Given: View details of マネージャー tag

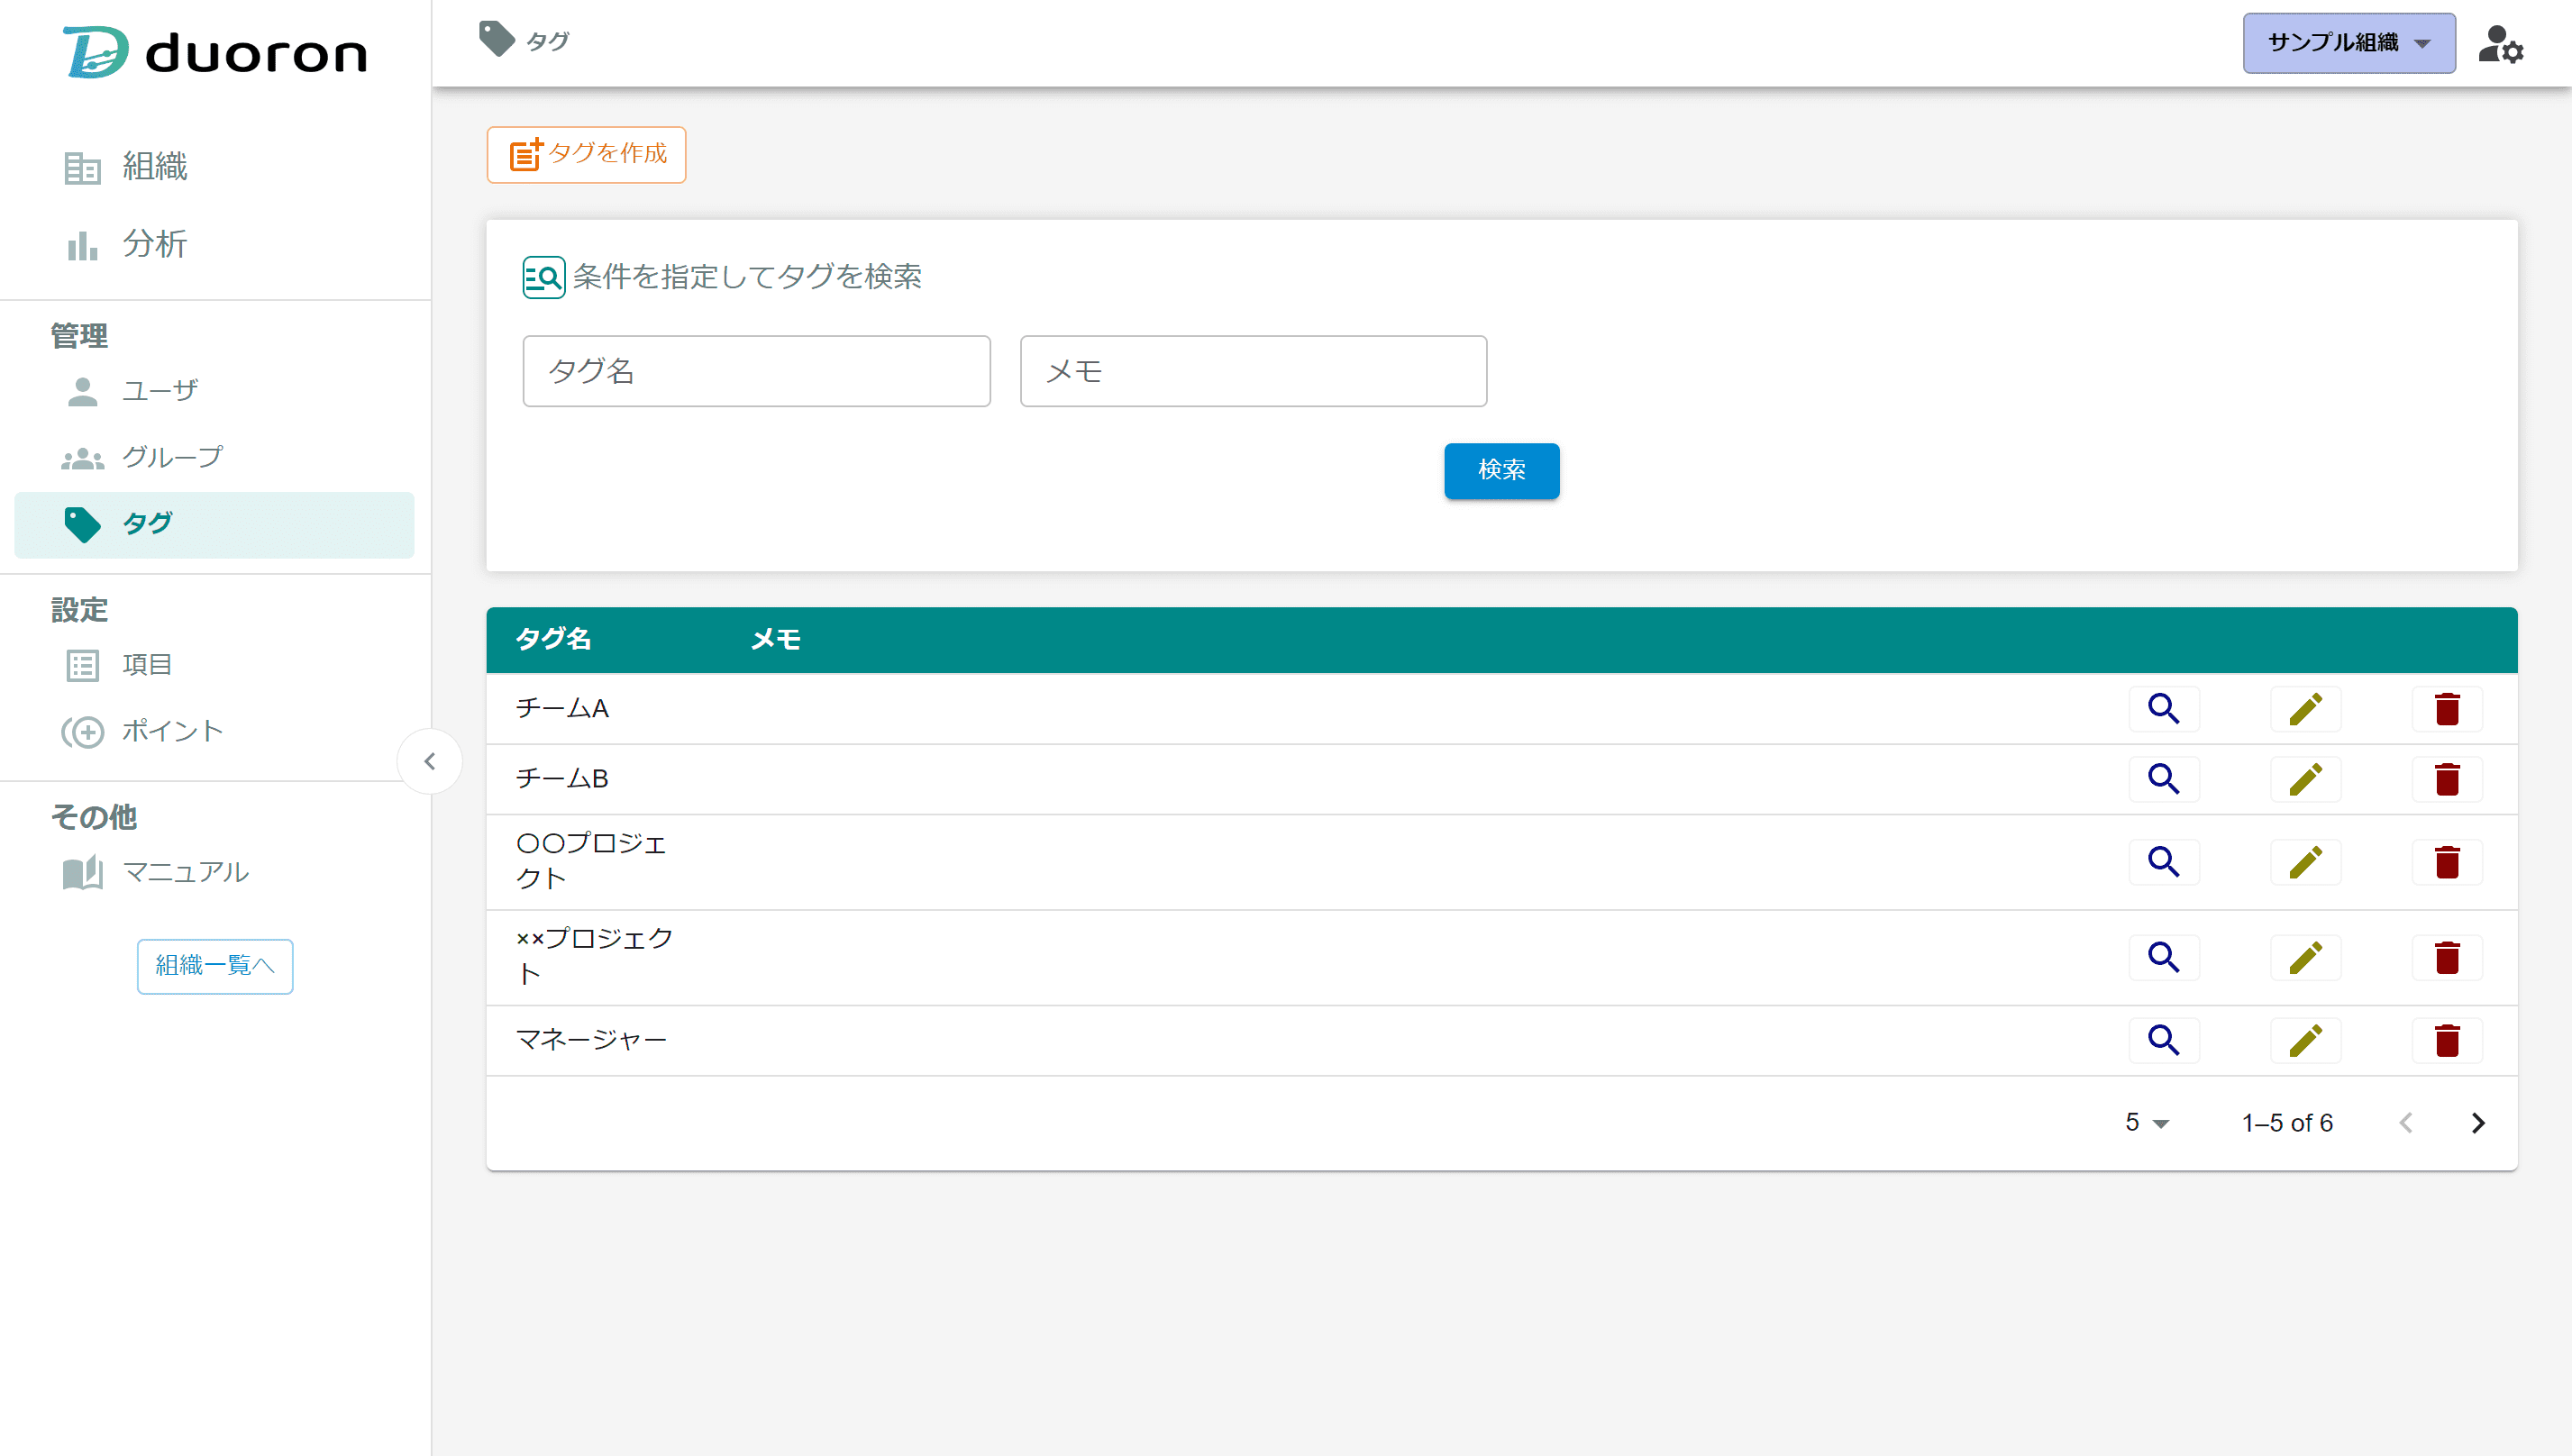Looking at the screenshot, I should (2163, 1041).
